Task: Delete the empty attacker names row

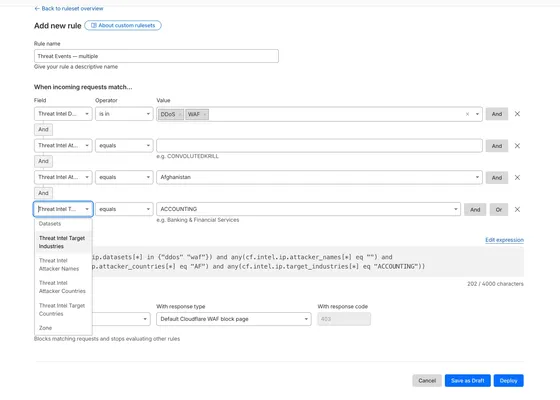Action: coord(517,146)
